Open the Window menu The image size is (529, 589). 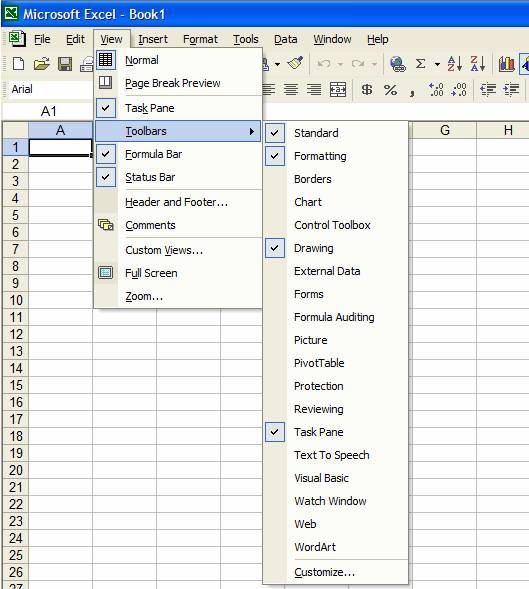pyautogui.click(x=333, y=39)
